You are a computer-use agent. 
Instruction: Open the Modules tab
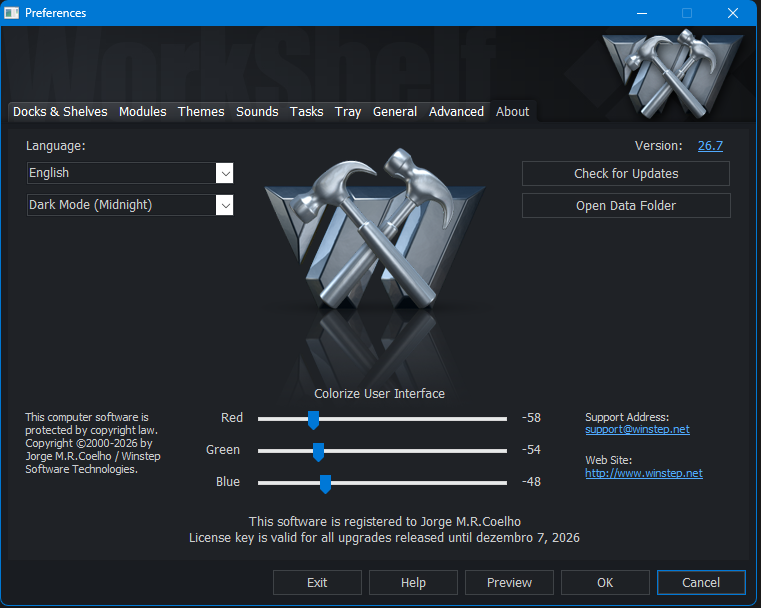pyautogui.click(x=143, y=112)
